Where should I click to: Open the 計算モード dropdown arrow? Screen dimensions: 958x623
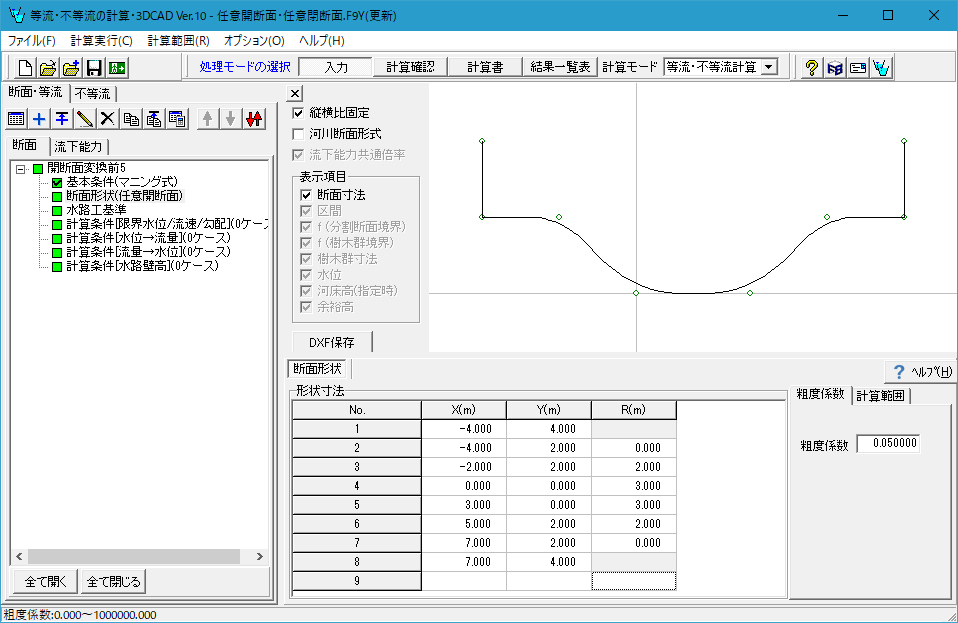pyautogui.click(x=769, y=67)
